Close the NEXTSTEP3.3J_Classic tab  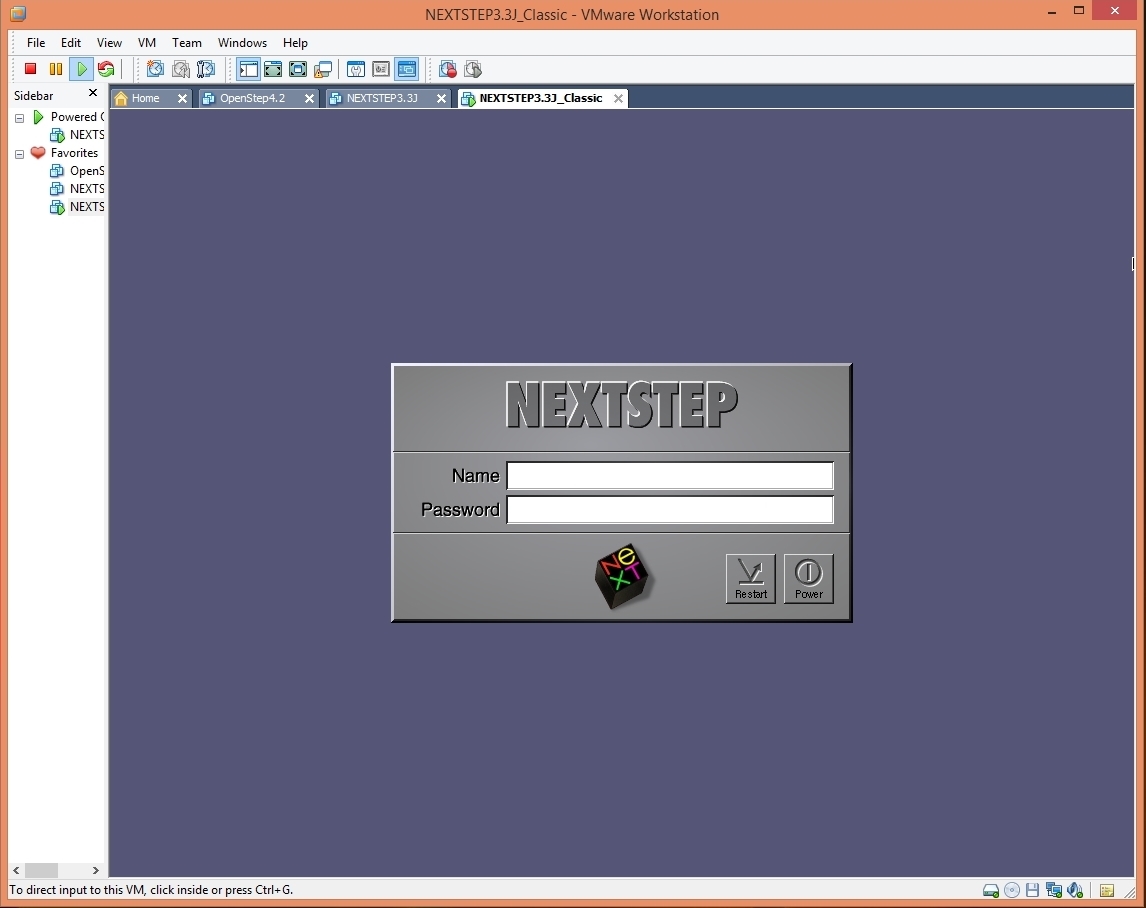pyautogui.click(x=618, y=98)
